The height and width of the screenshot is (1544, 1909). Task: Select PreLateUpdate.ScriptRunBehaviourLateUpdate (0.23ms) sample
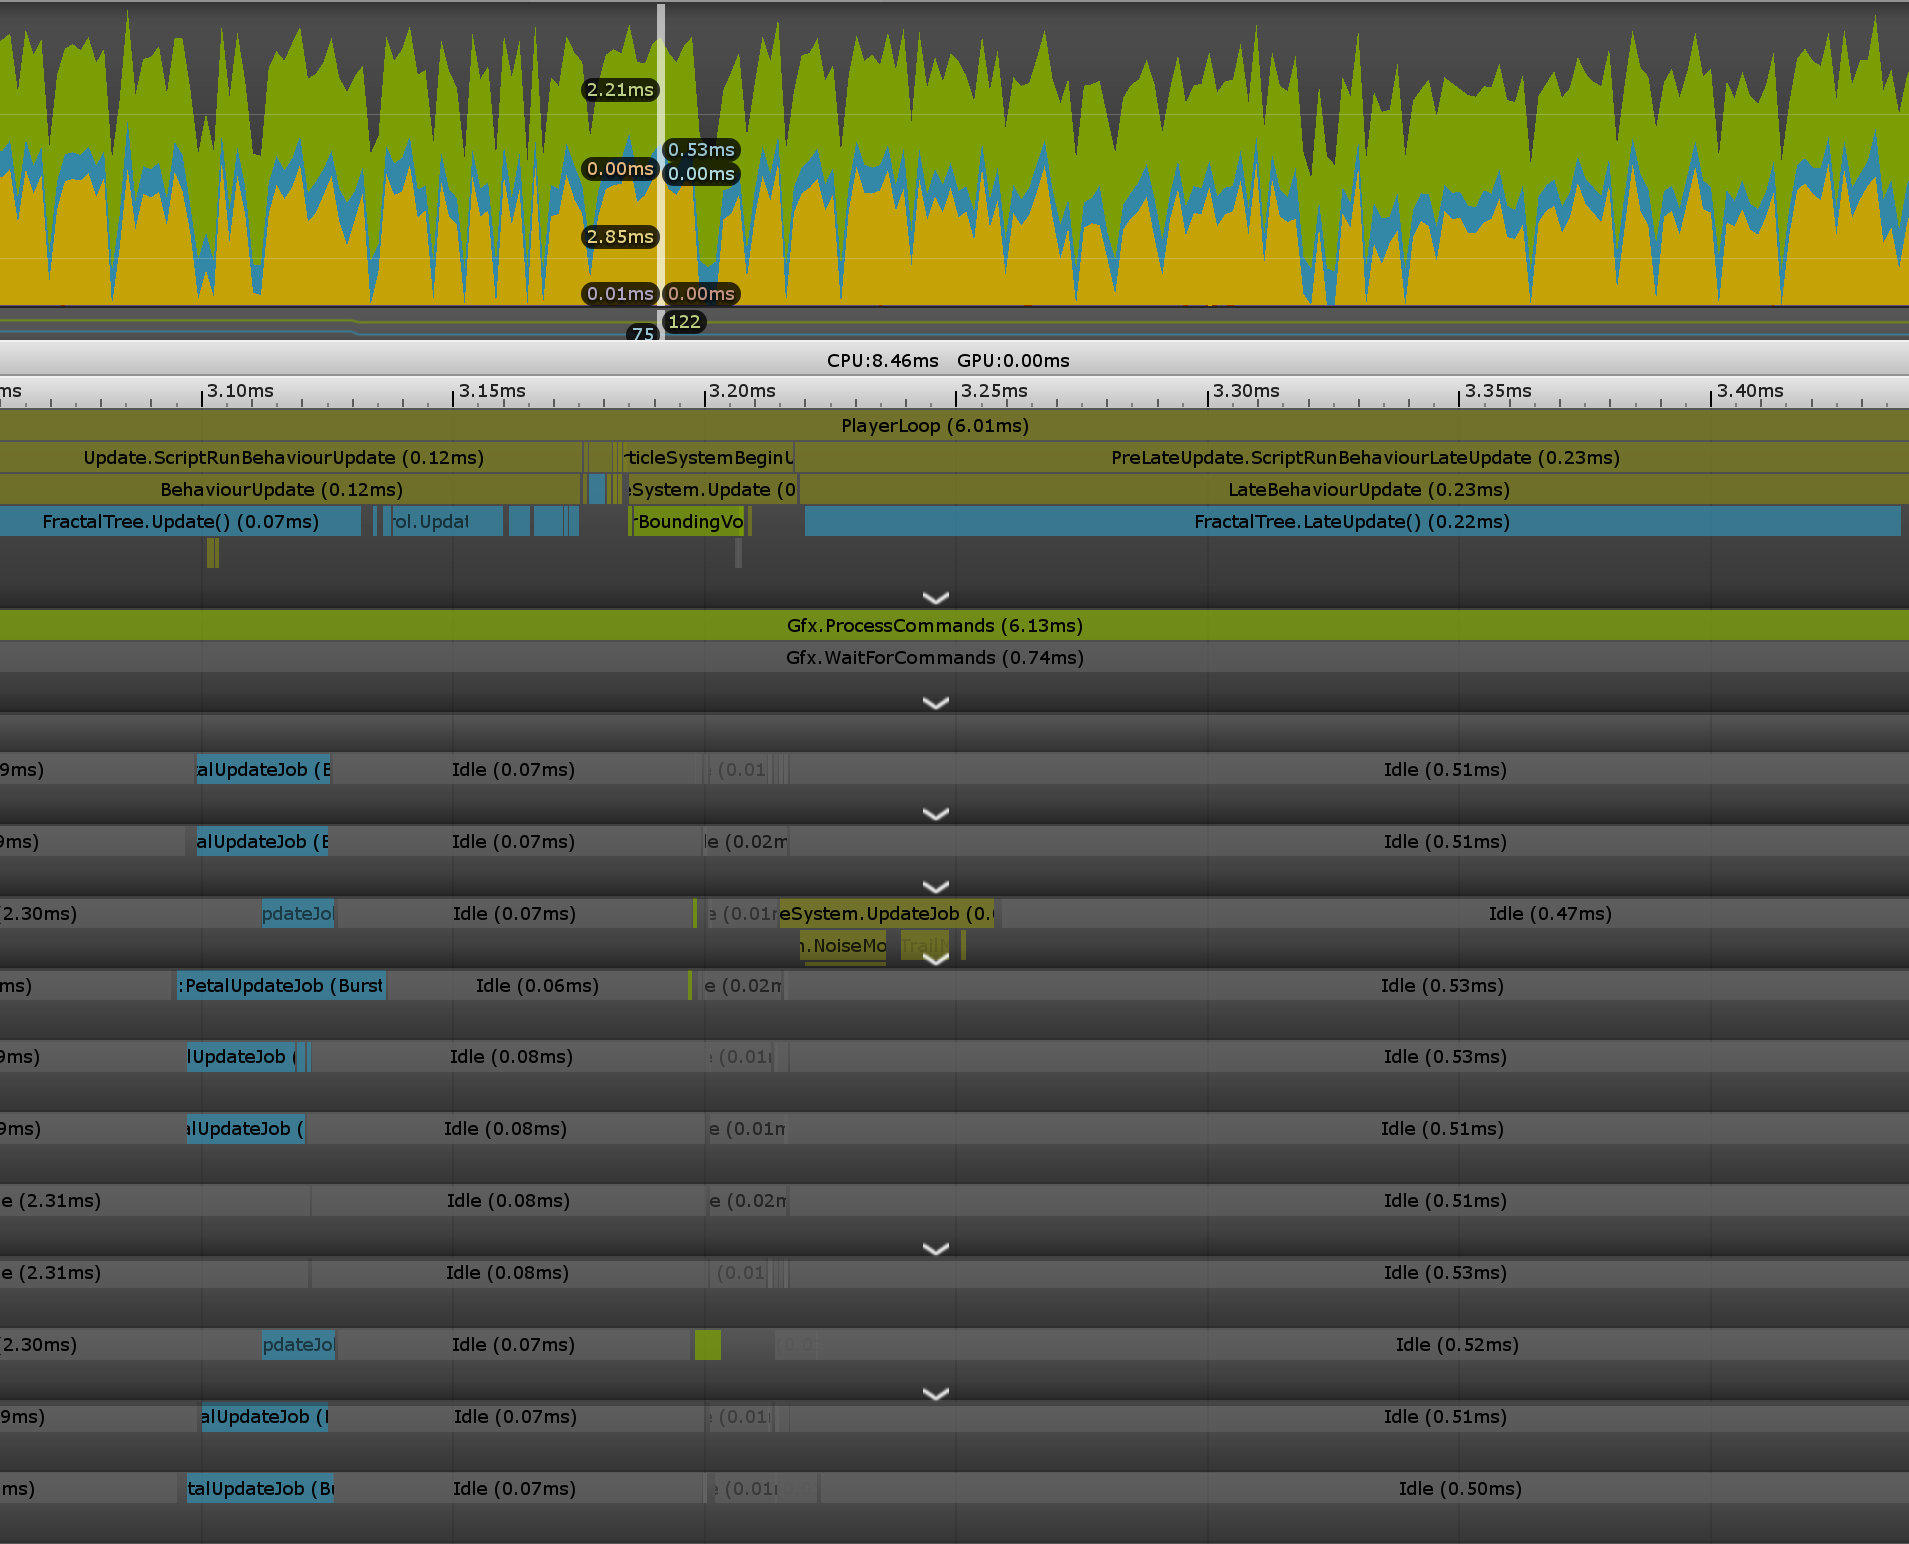pos(1364,458)
